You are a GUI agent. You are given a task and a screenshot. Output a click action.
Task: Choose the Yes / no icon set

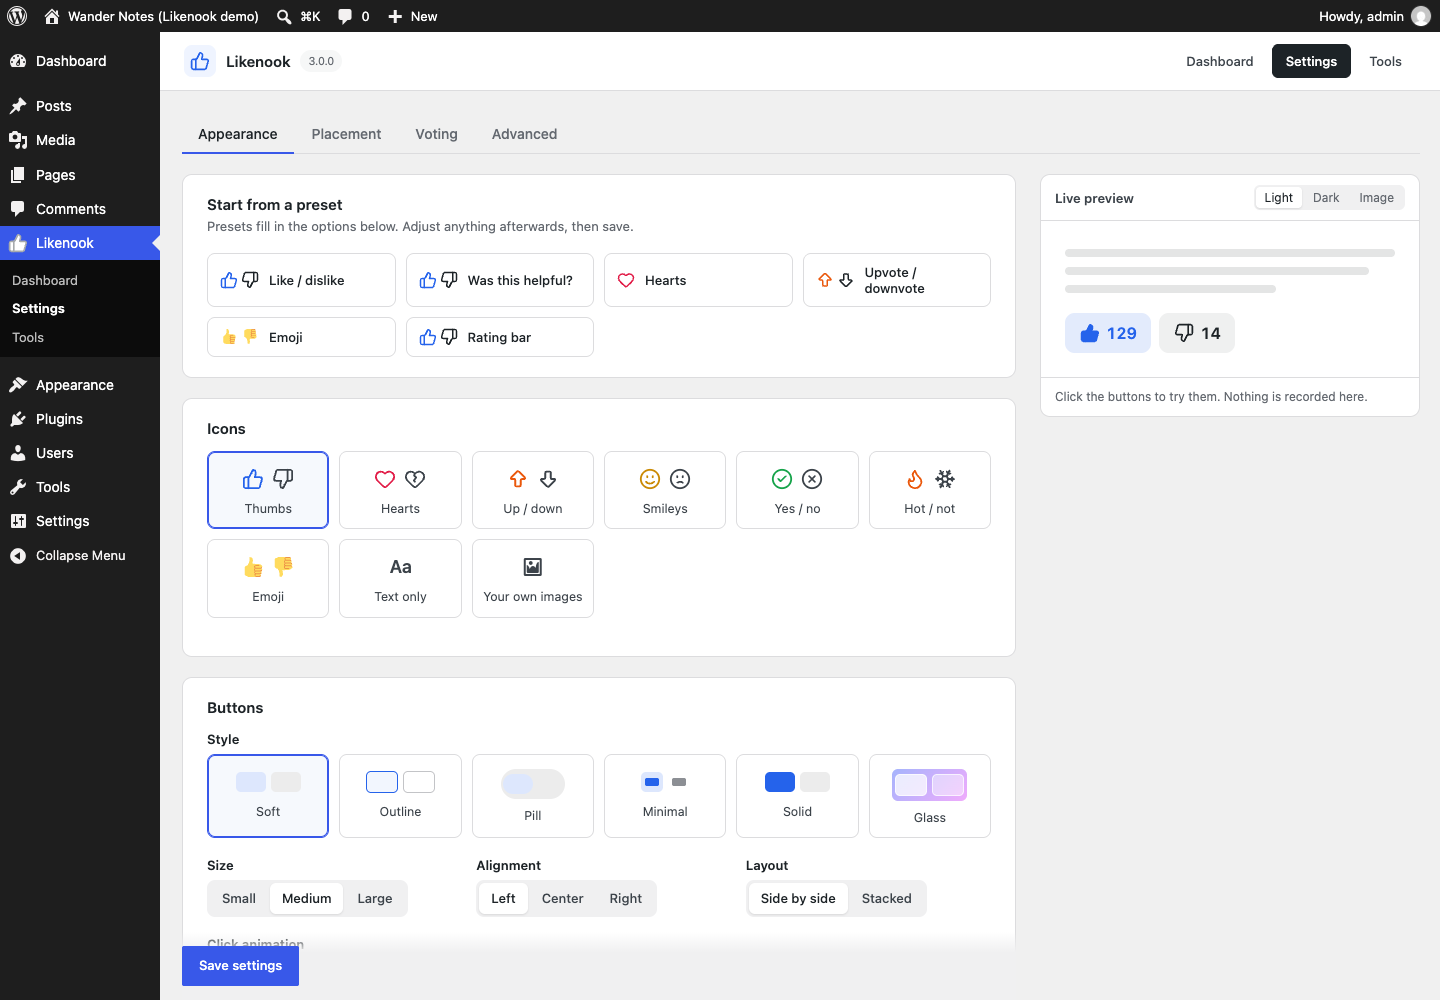click(797, 490)
